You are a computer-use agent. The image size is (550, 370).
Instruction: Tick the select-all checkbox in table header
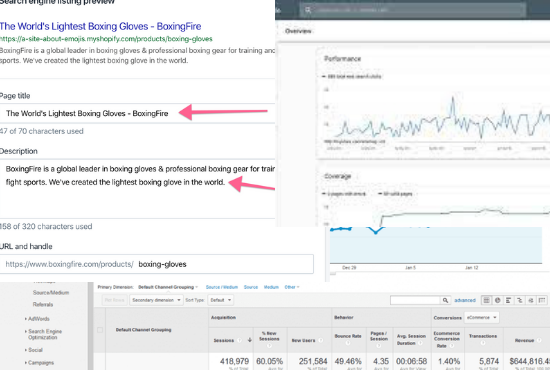100,330
